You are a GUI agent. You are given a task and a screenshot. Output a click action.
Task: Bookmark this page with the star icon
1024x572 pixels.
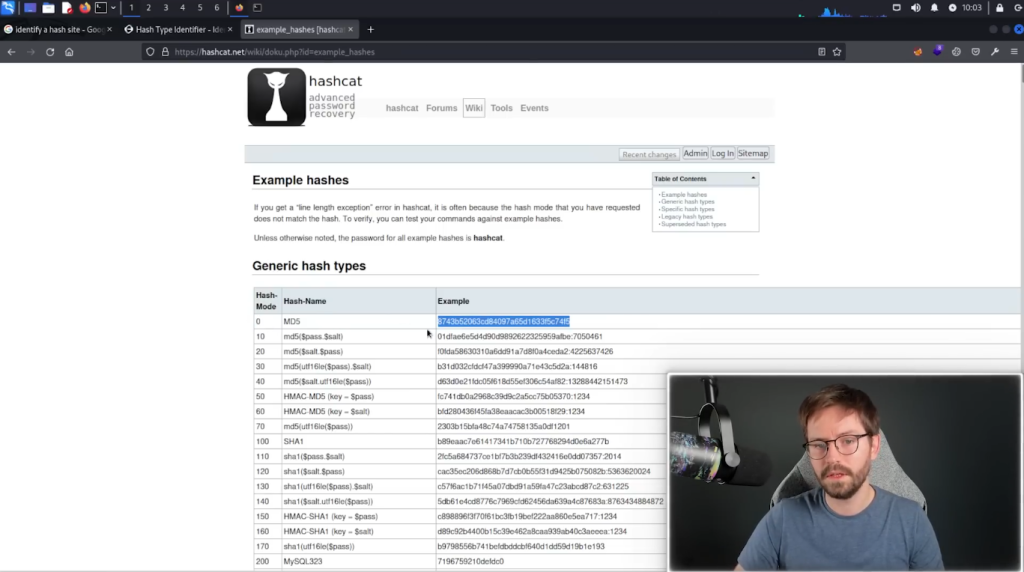coord(837,52)
